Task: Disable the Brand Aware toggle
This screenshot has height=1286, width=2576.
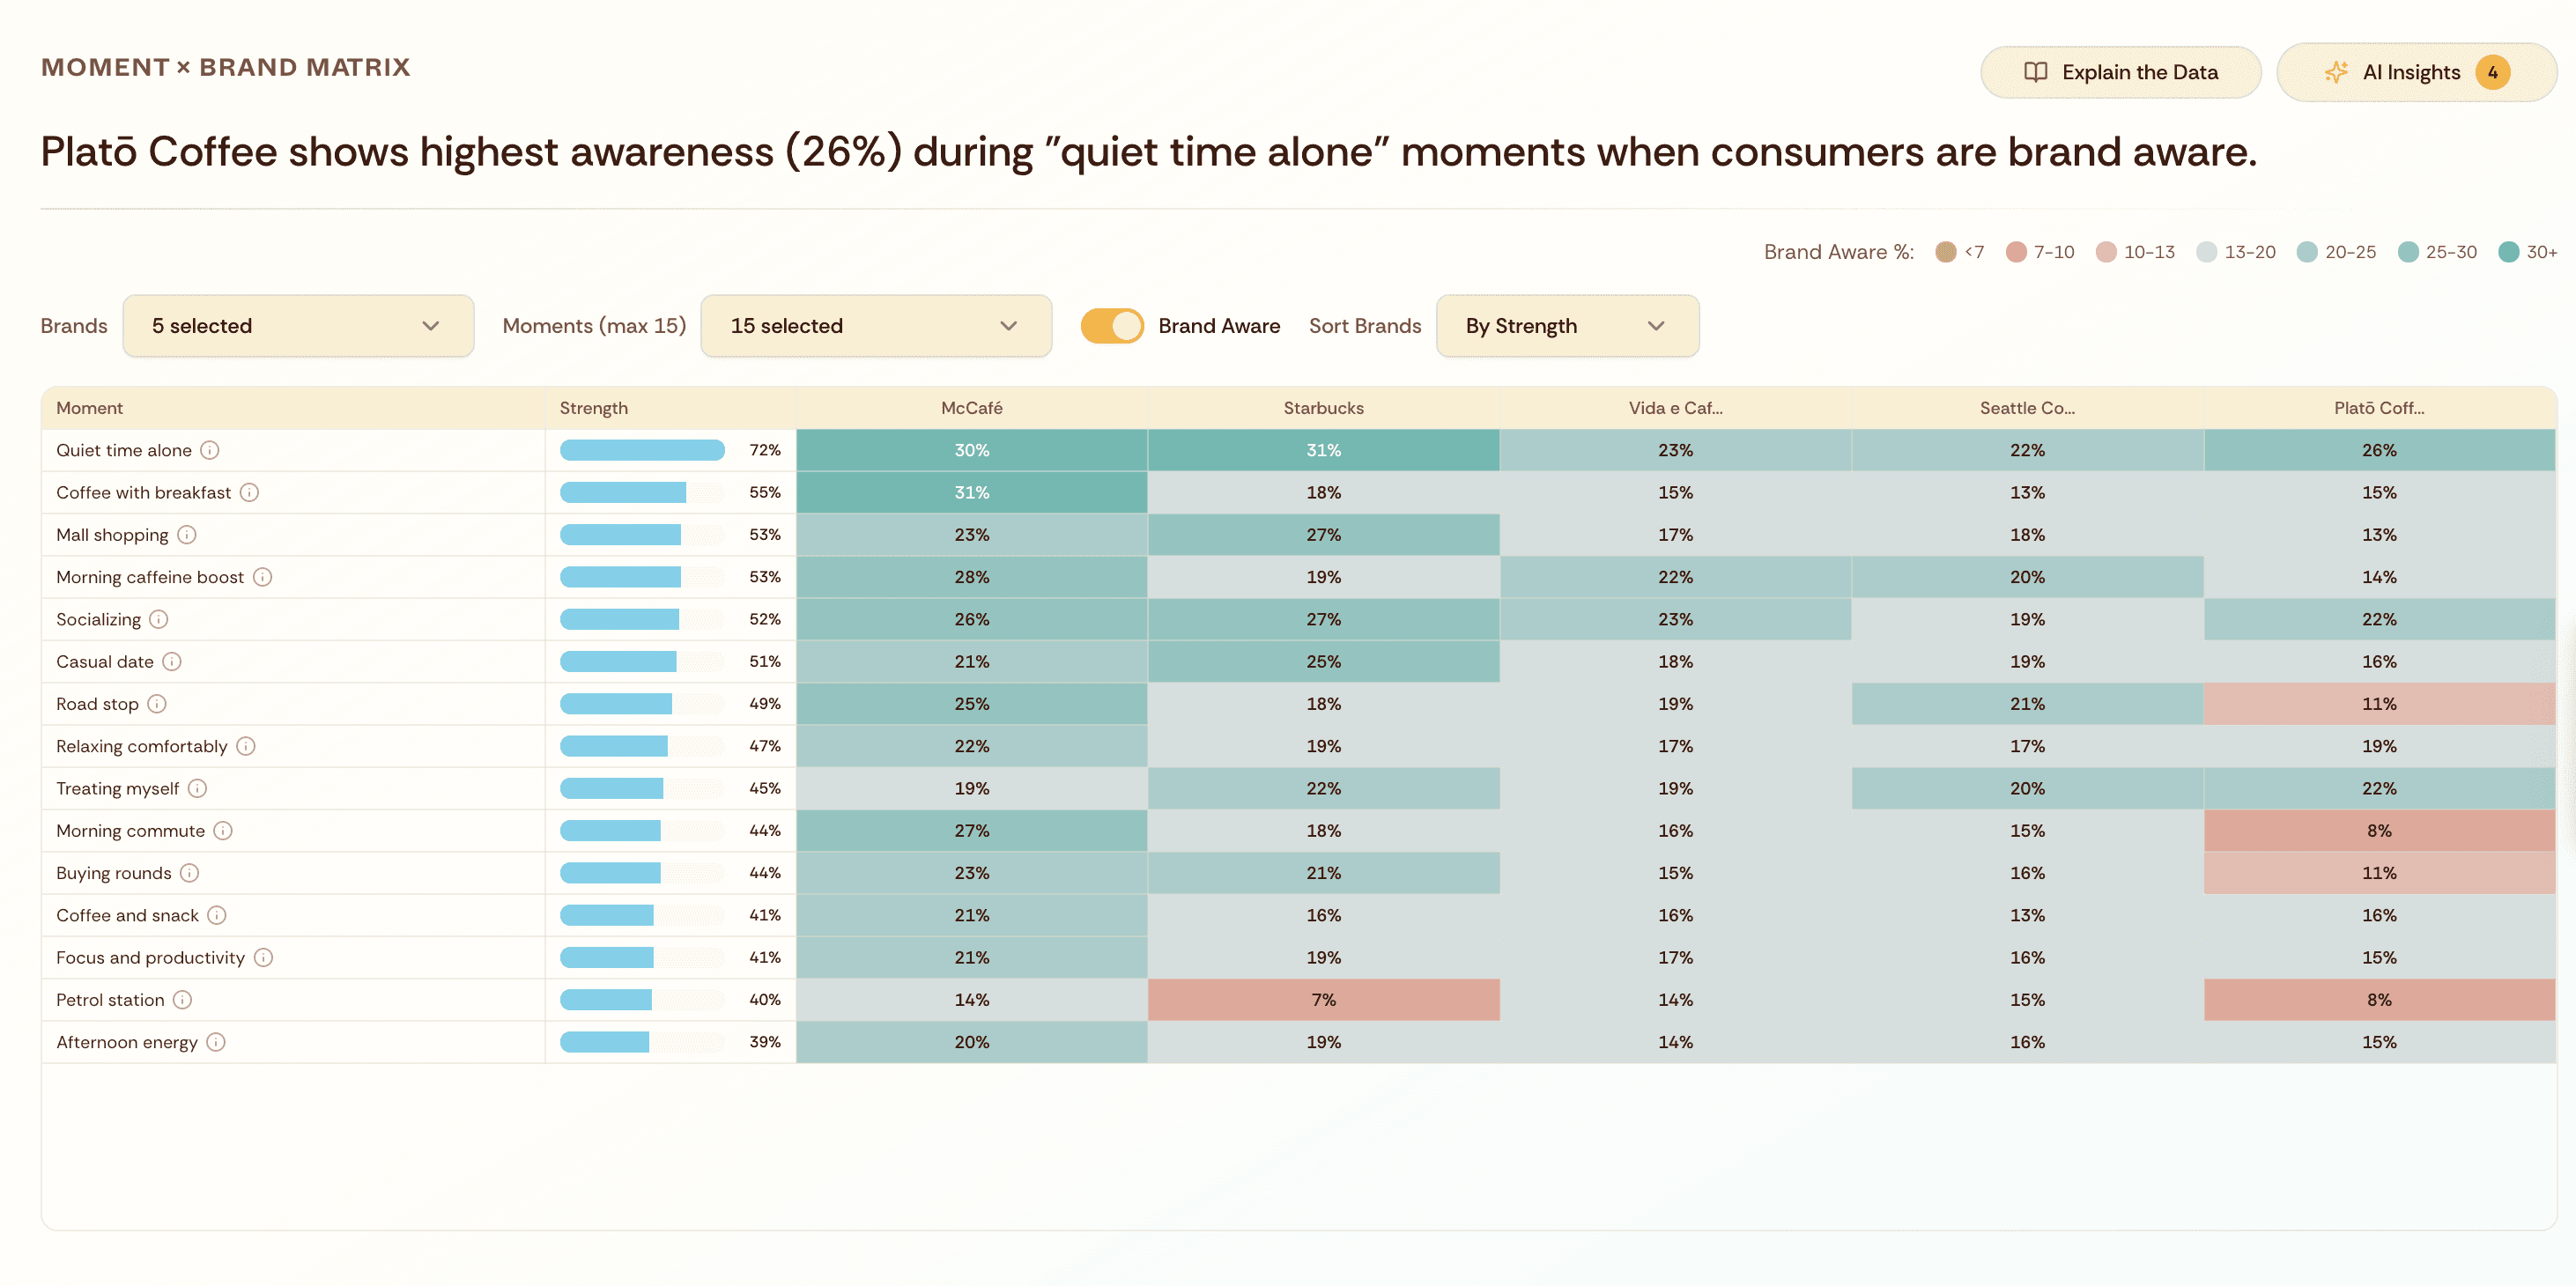Action: [x=1112, y=325]
